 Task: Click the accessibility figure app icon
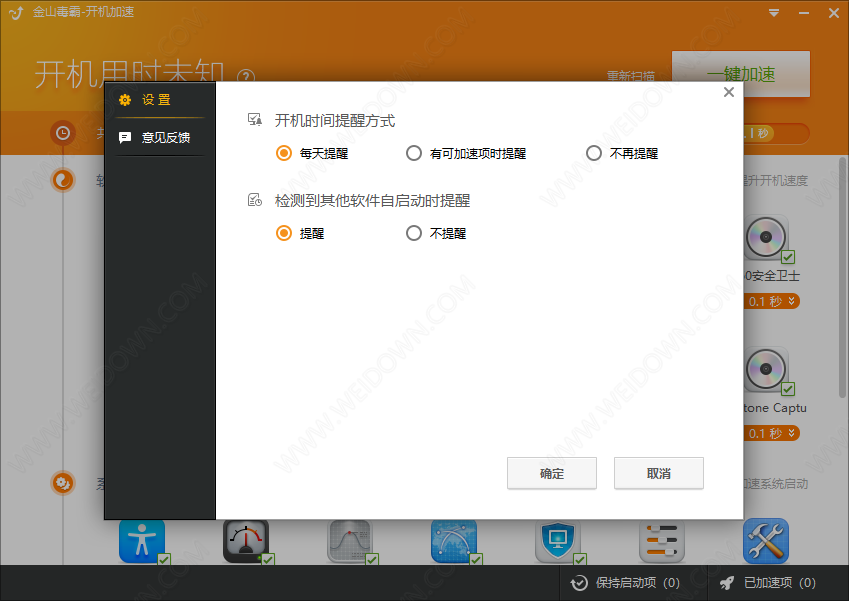(142, 541)
